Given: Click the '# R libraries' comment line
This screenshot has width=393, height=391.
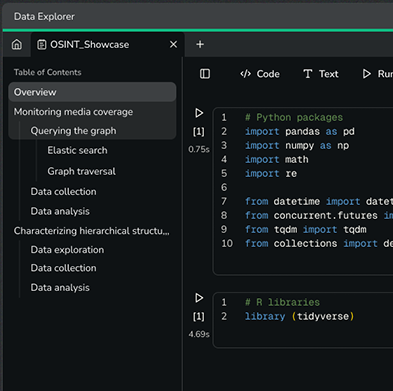Looking at the screenshot, I should pos(282,302).
